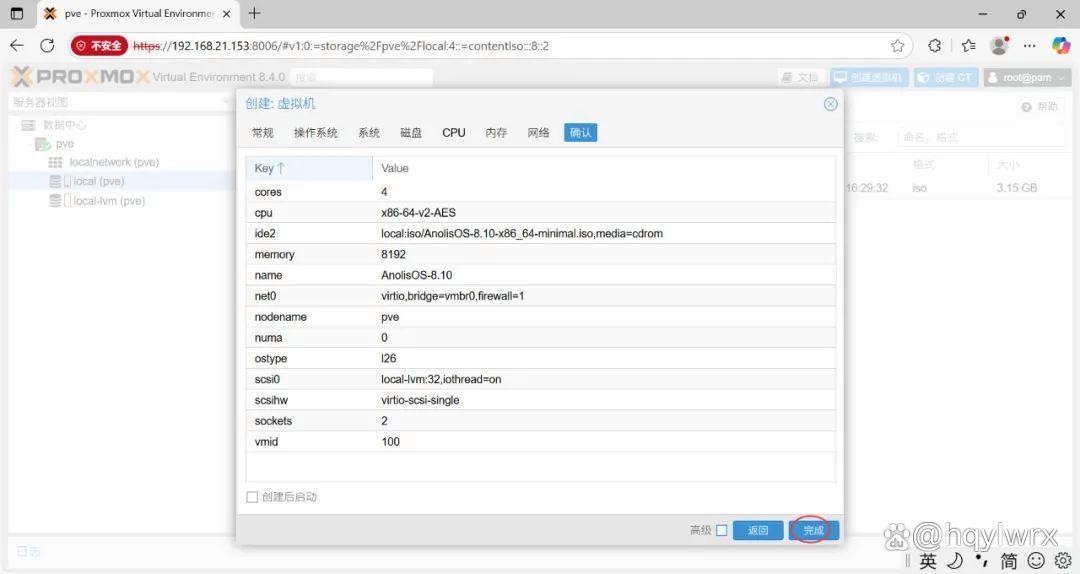This screenshot has width=1080, height=574.
Task: Open the 服务器视图 server view dropdown
Action: [x=121, y=103]
